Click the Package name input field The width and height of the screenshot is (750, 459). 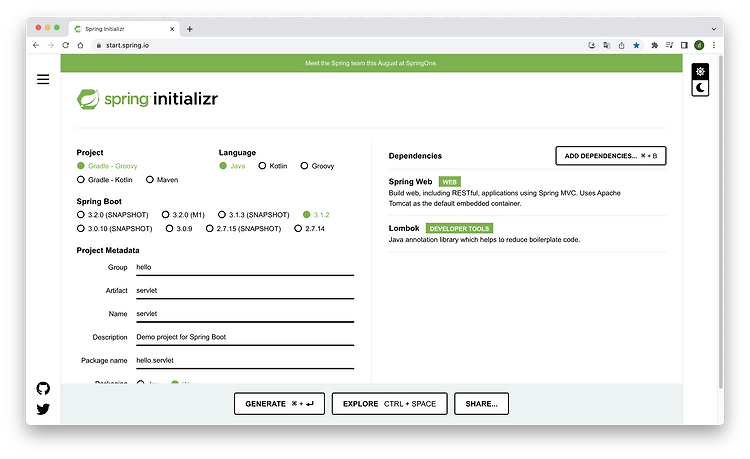(x=245, y=361)
